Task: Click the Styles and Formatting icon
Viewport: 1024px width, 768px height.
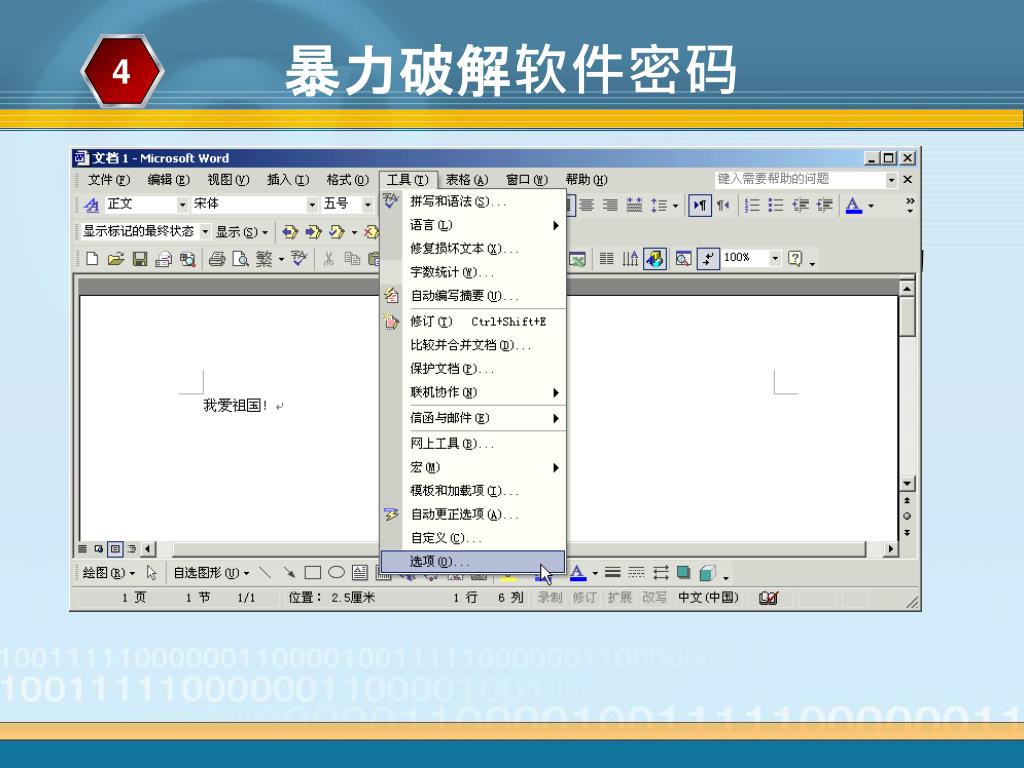Action: (x=91, y=205)
